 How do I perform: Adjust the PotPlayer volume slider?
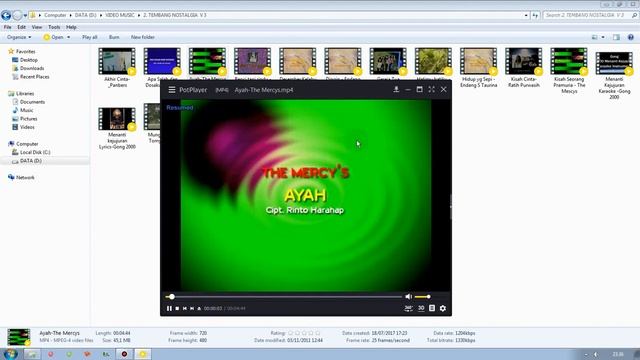point(422,297)
